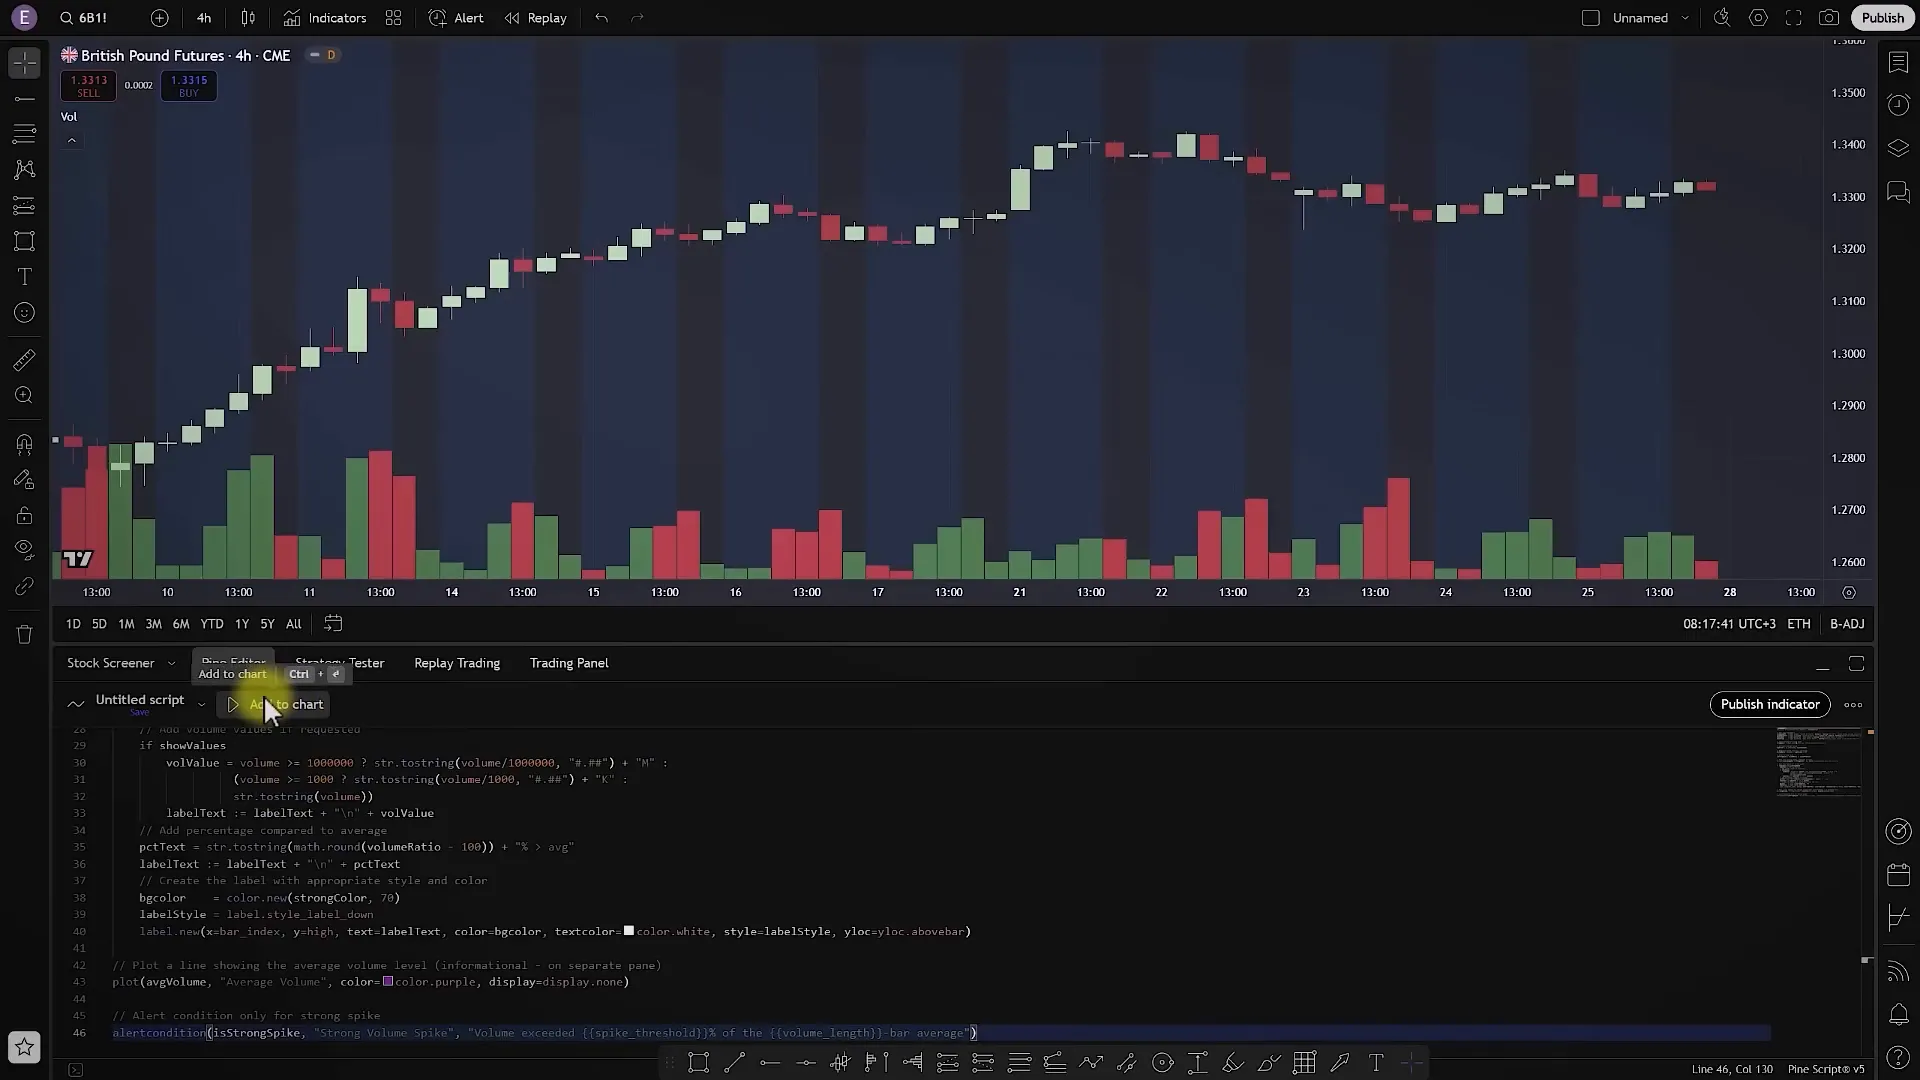Open the indicator templates grid icon
The width and height of the screenshot is (1920, 1080).
[x=394, y=18]
